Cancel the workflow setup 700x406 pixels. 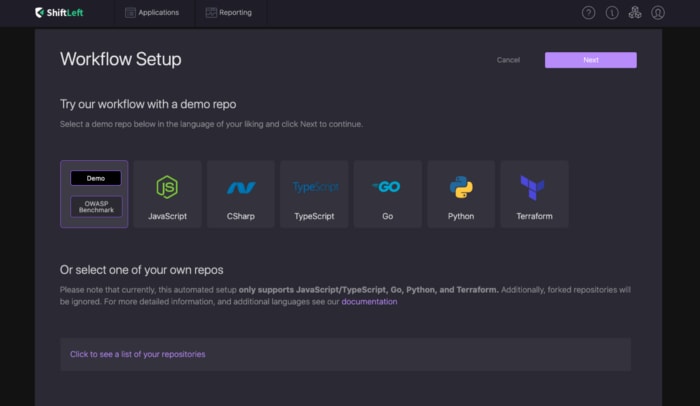click(508, 60)
